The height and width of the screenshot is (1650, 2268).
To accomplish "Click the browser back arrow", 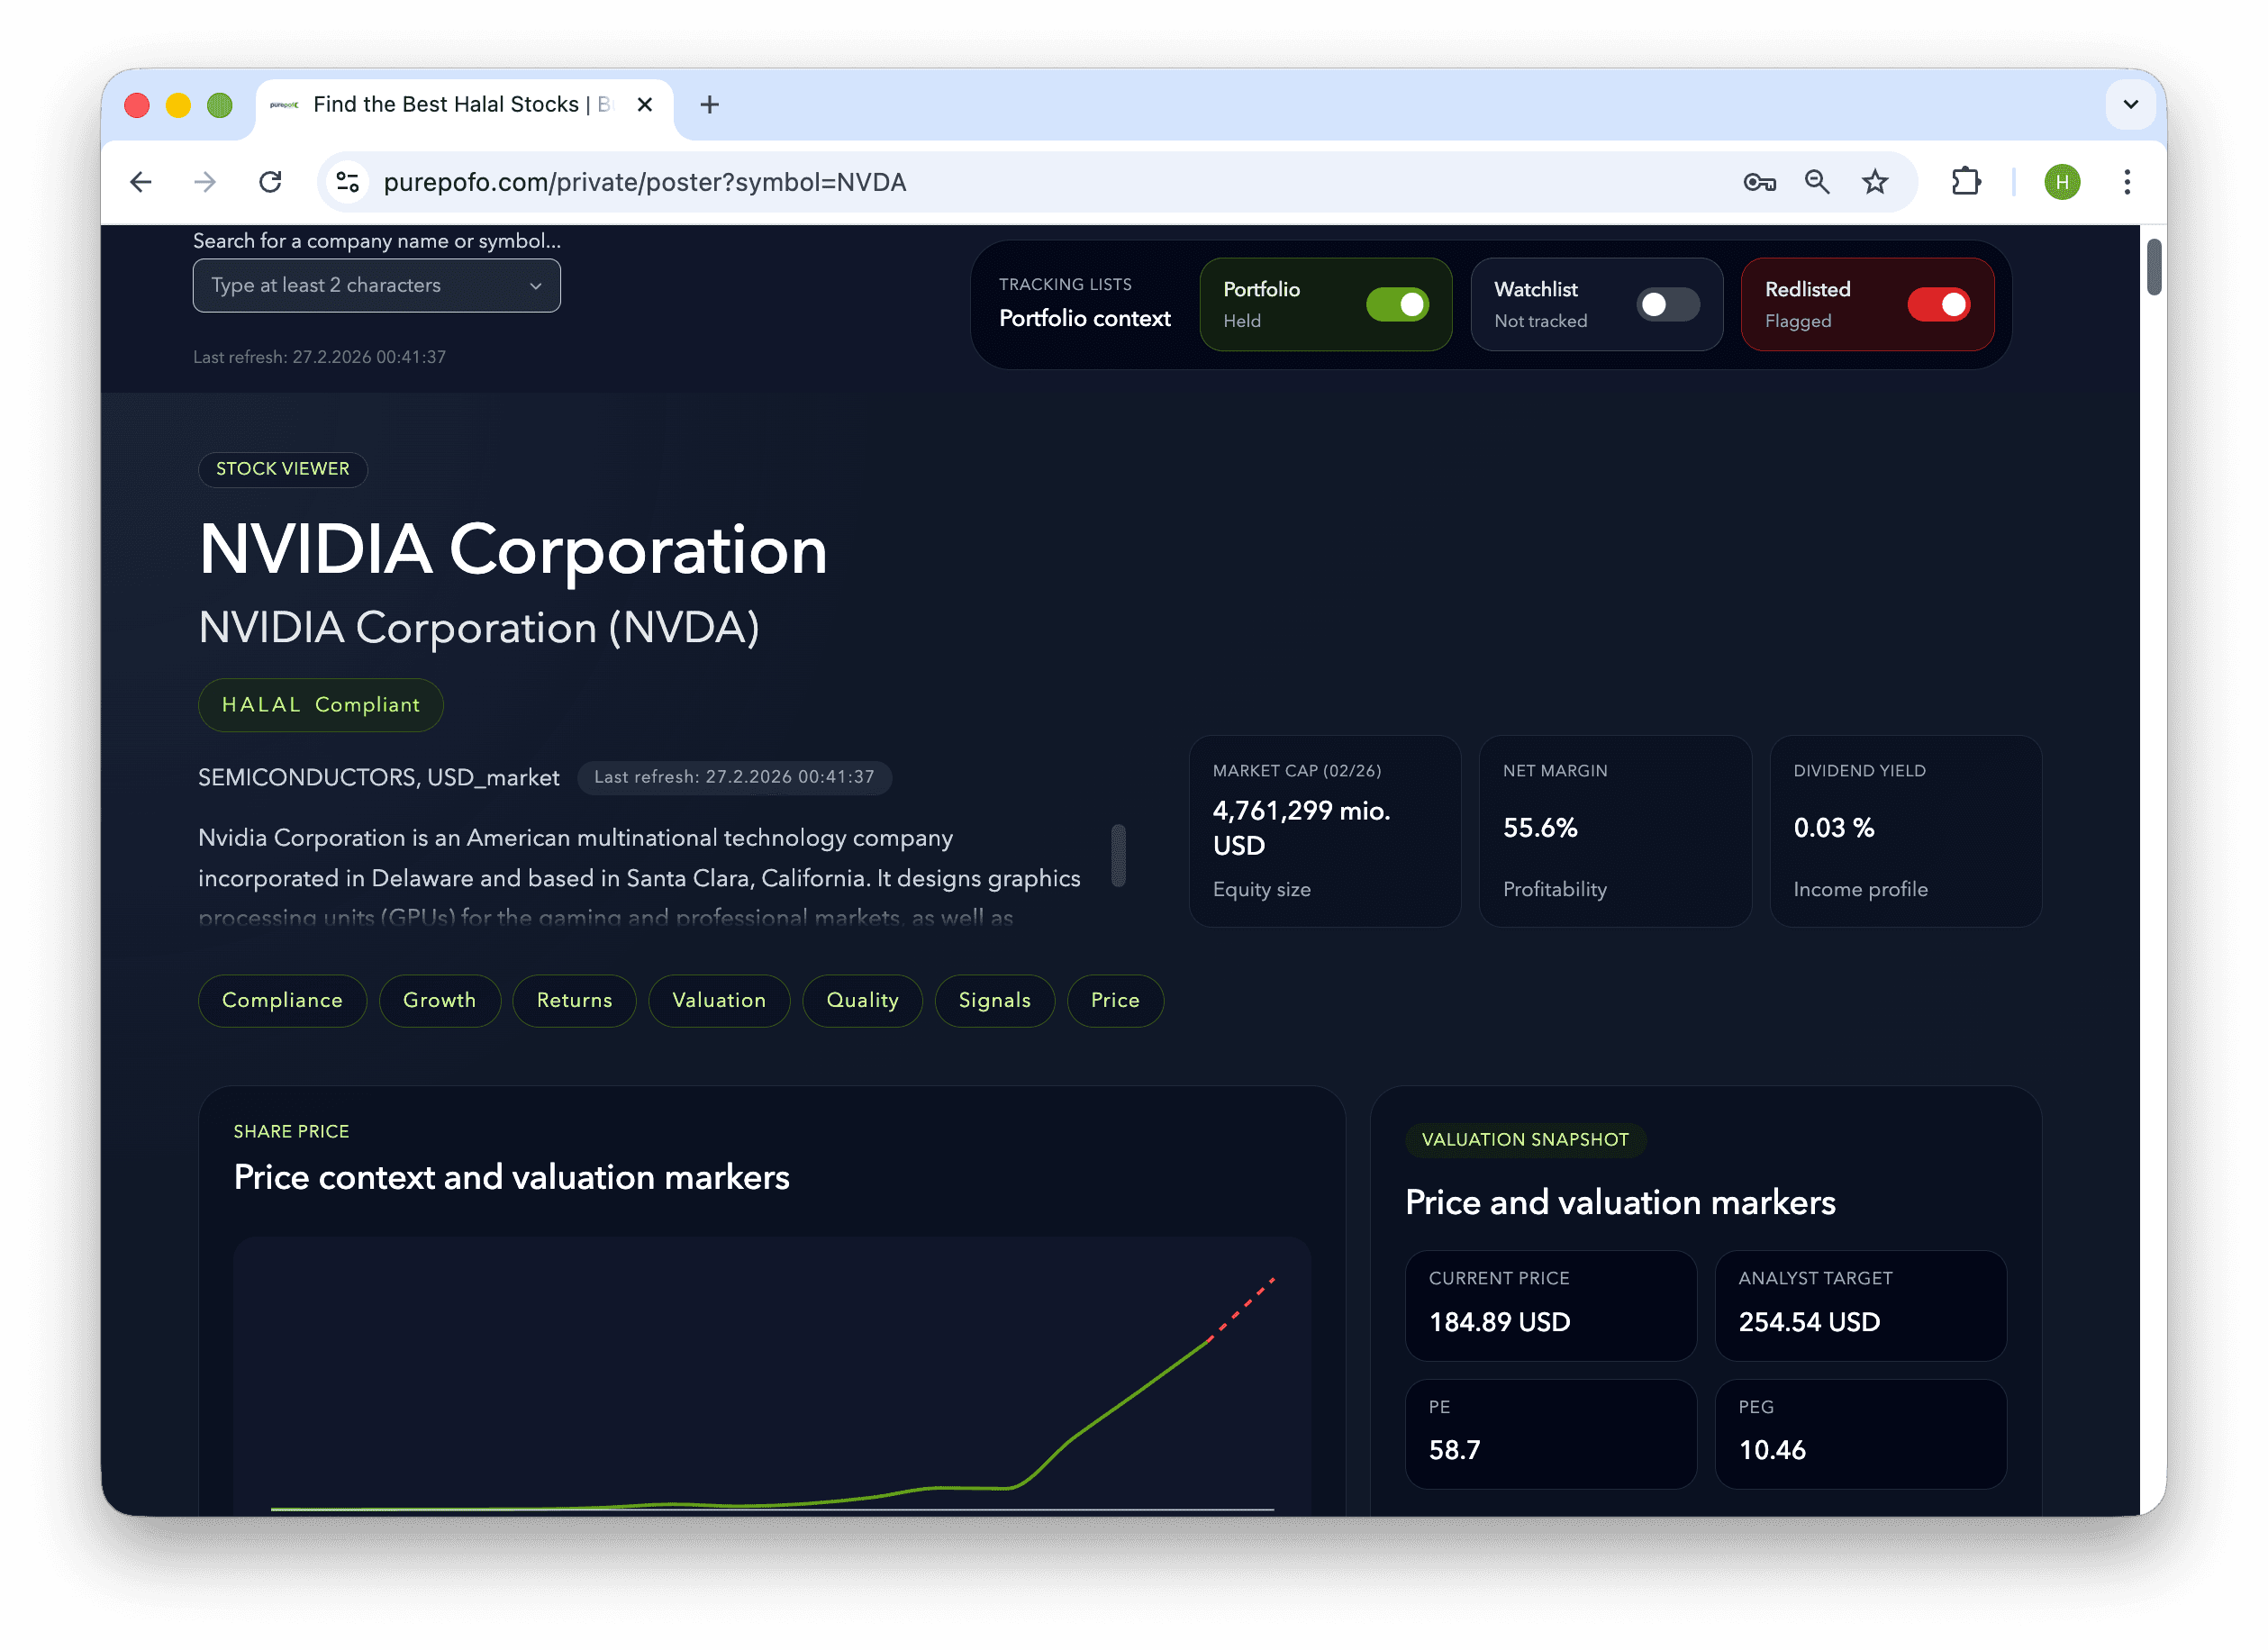I will [141, 182].
